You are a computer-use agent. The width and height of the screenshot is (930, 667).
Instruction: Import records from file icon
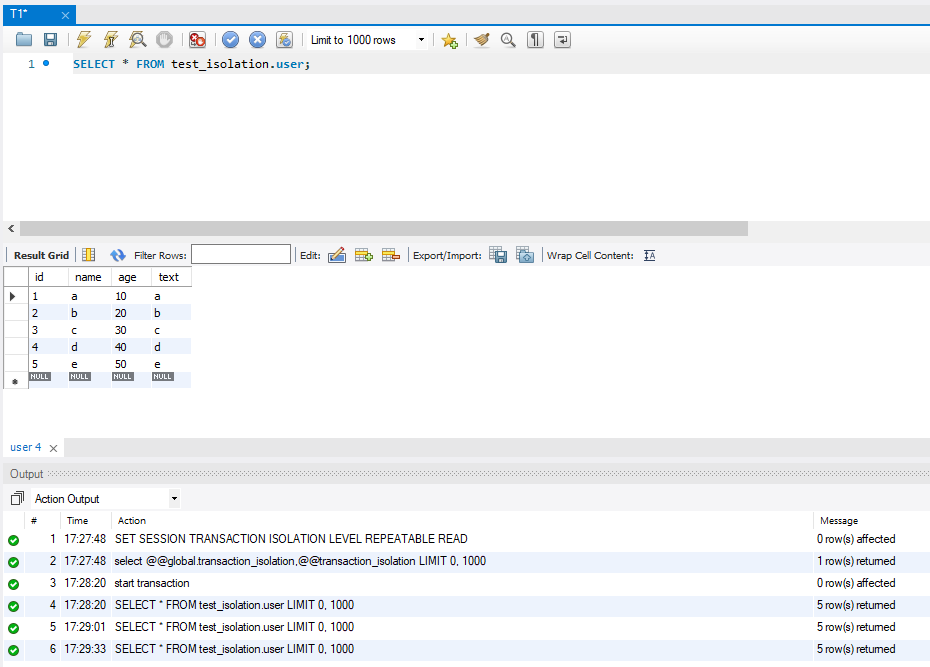(x=525, y=255)
